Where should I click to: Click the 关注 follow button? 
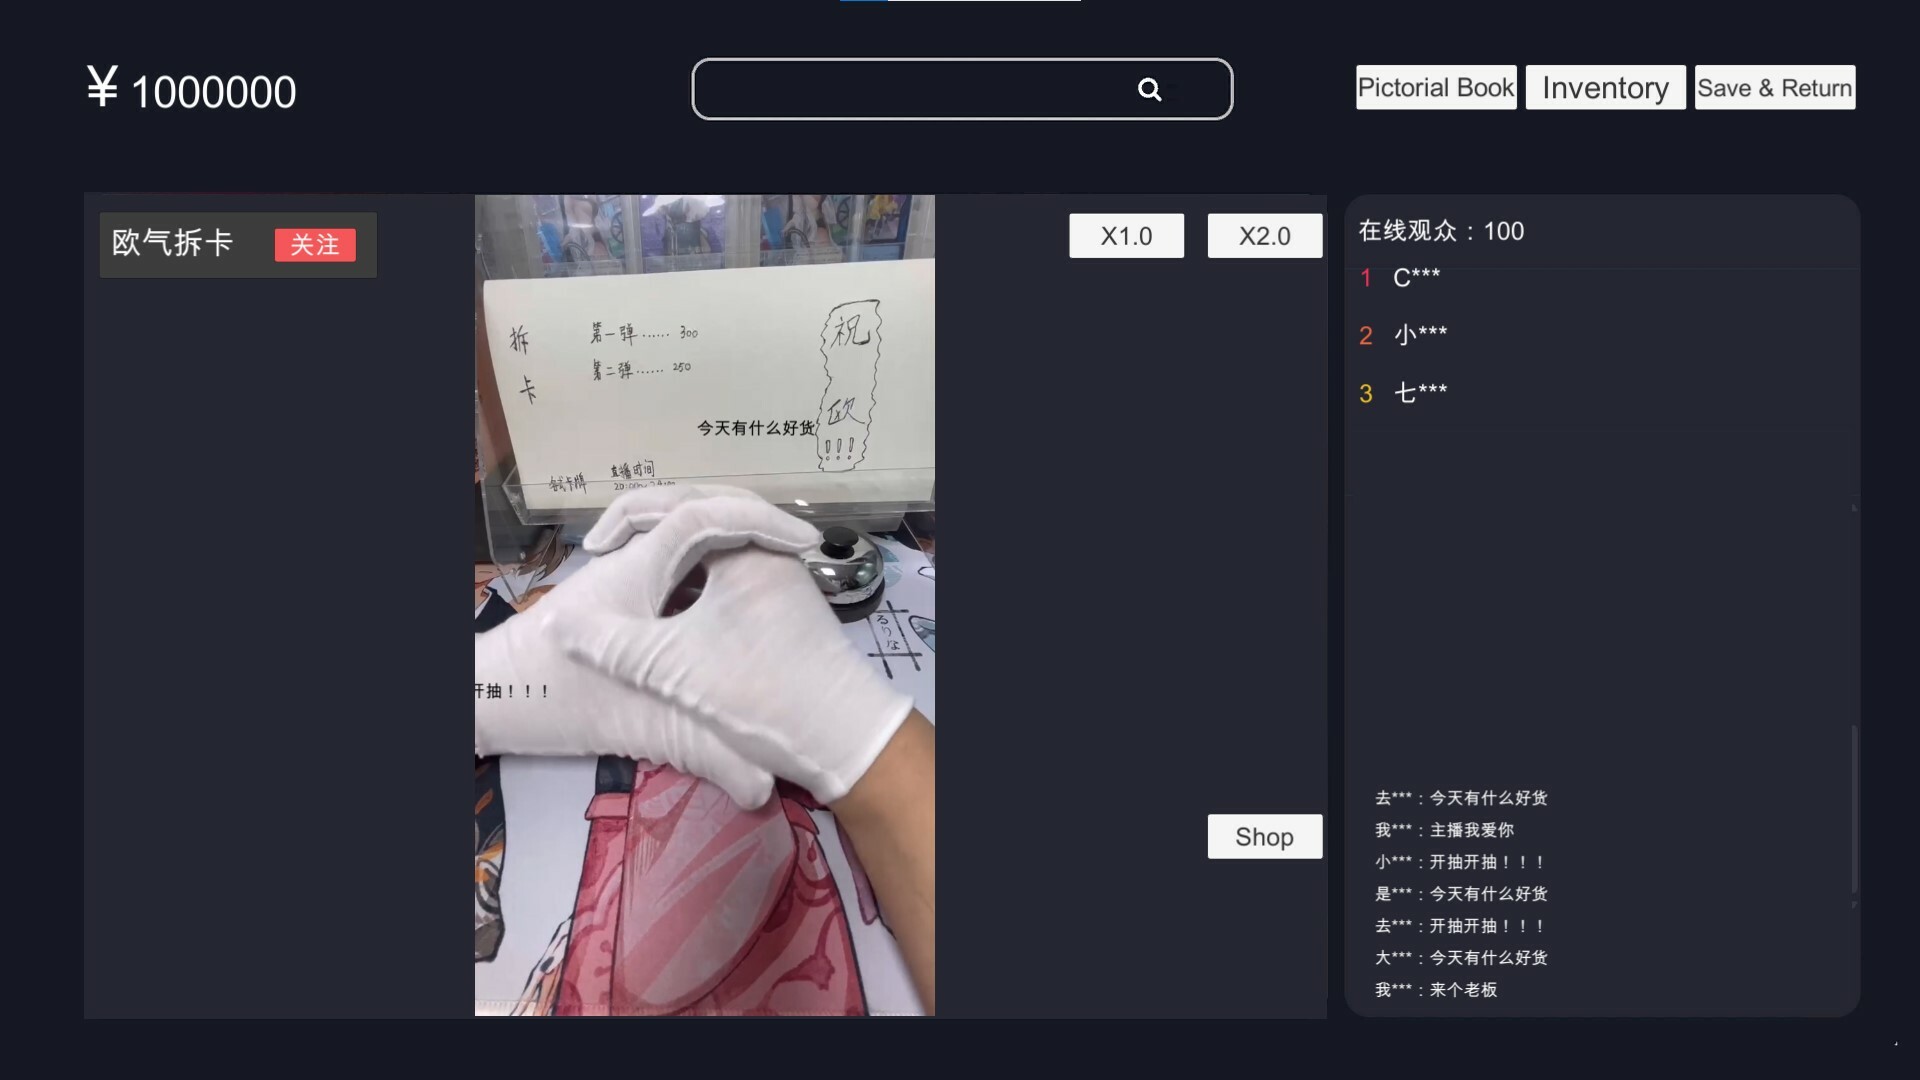click(x=313, y=245)
